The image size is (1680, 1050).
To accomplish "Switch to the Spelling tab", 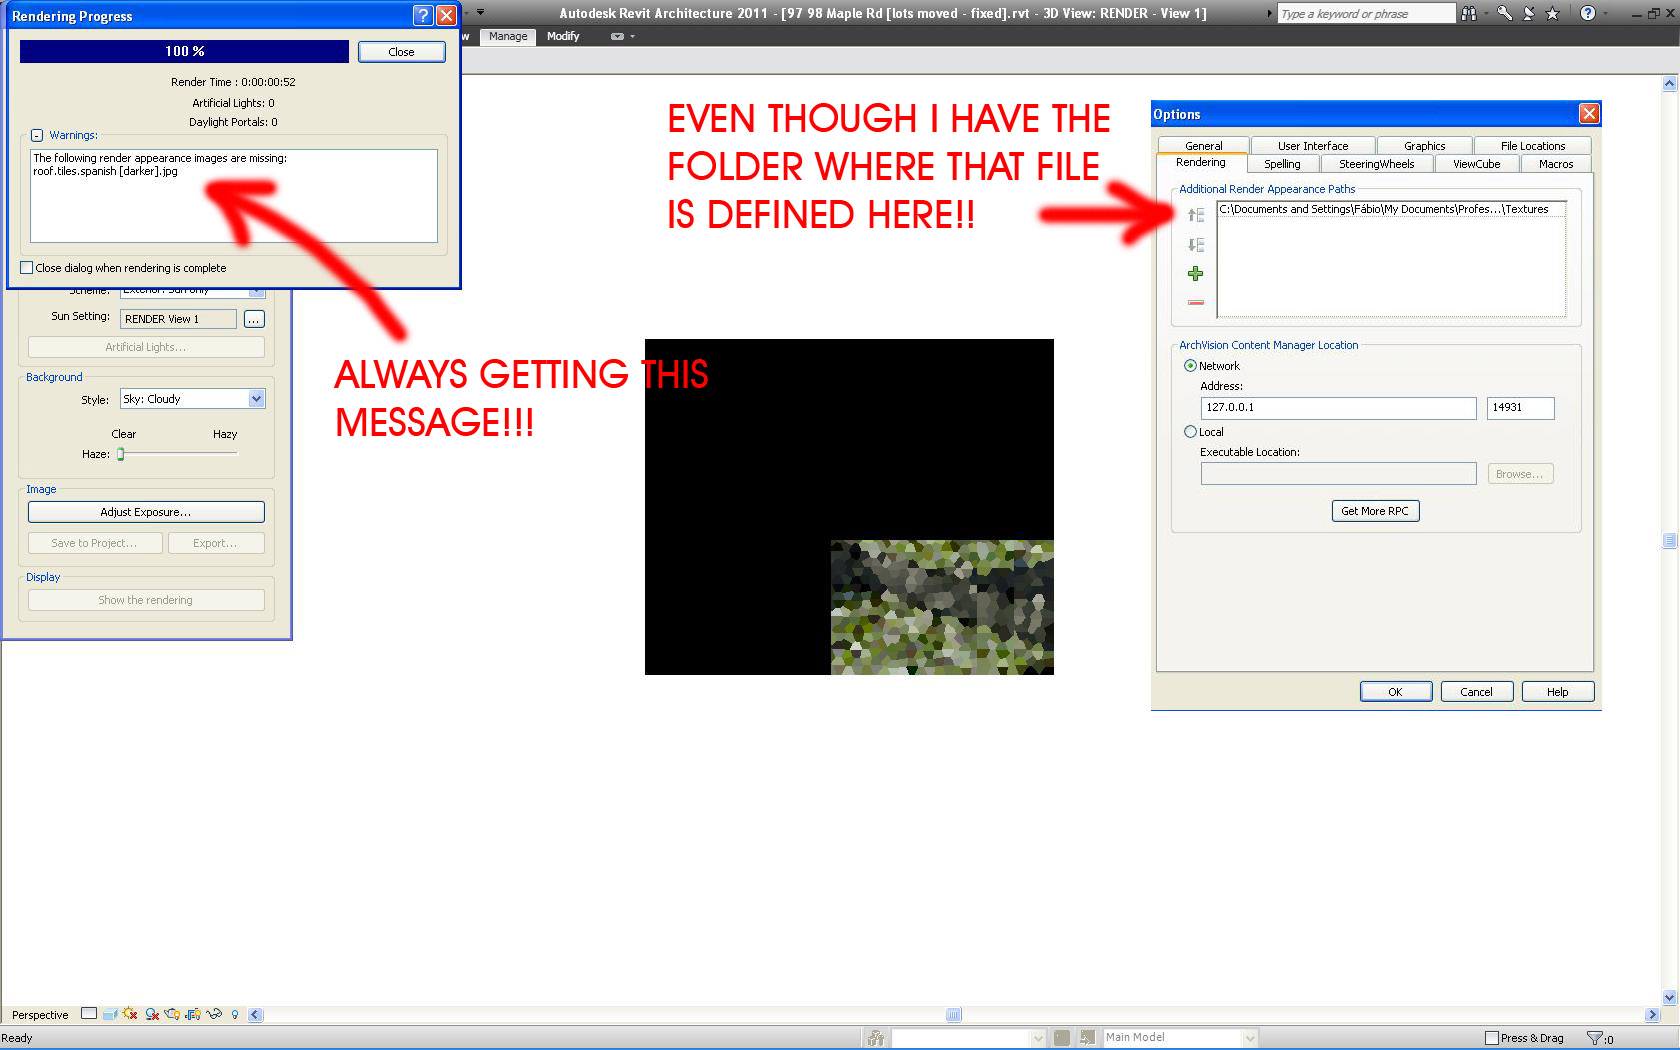I will pos(1282,164).
